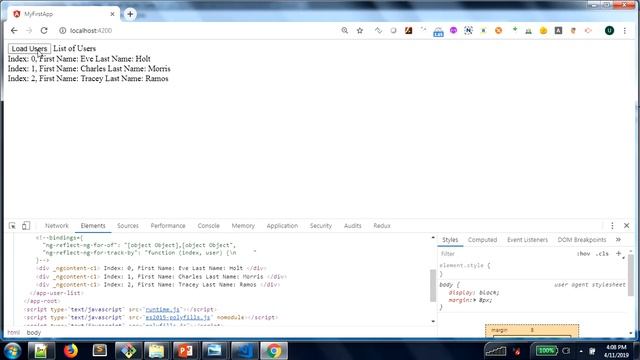The width and height of the screenshot is (640, 360).
Task: Switch to the Performance tab
Action: [168, 226]
